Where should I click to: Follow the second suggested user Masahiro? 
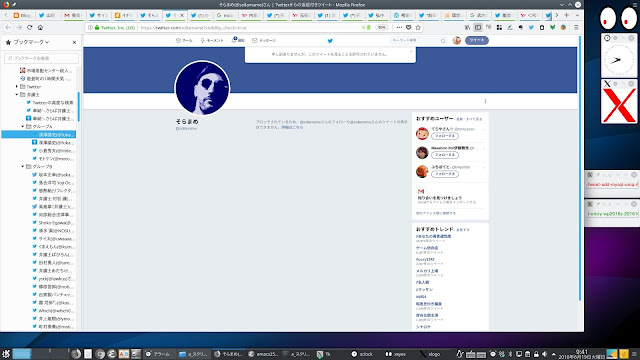pyautogui.click(x=445, y=155)
